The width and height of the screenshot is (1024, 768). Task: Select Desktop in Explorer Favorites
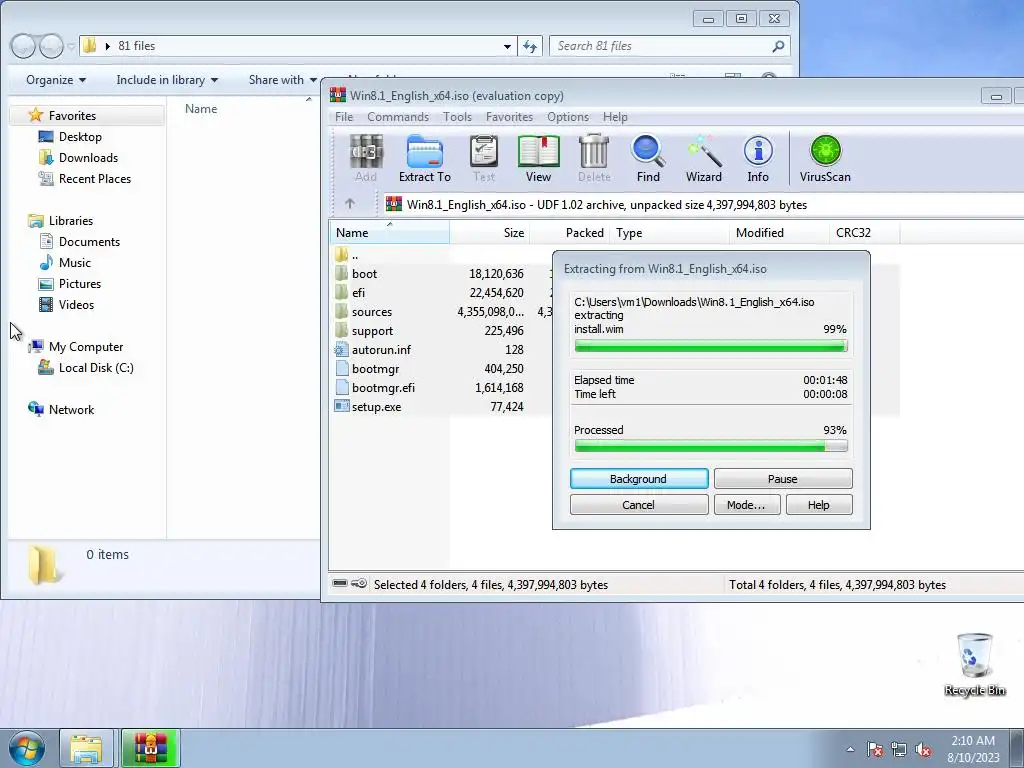click(x=70, y=136)
